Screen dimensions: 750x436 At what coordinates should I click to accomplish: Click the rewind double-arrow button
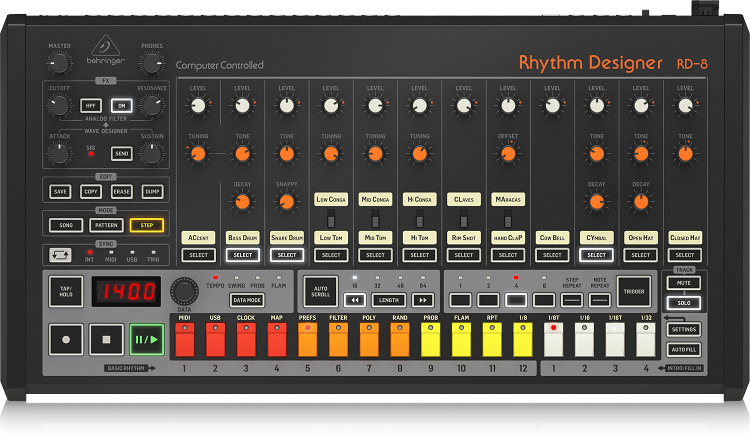click(355, 299)
